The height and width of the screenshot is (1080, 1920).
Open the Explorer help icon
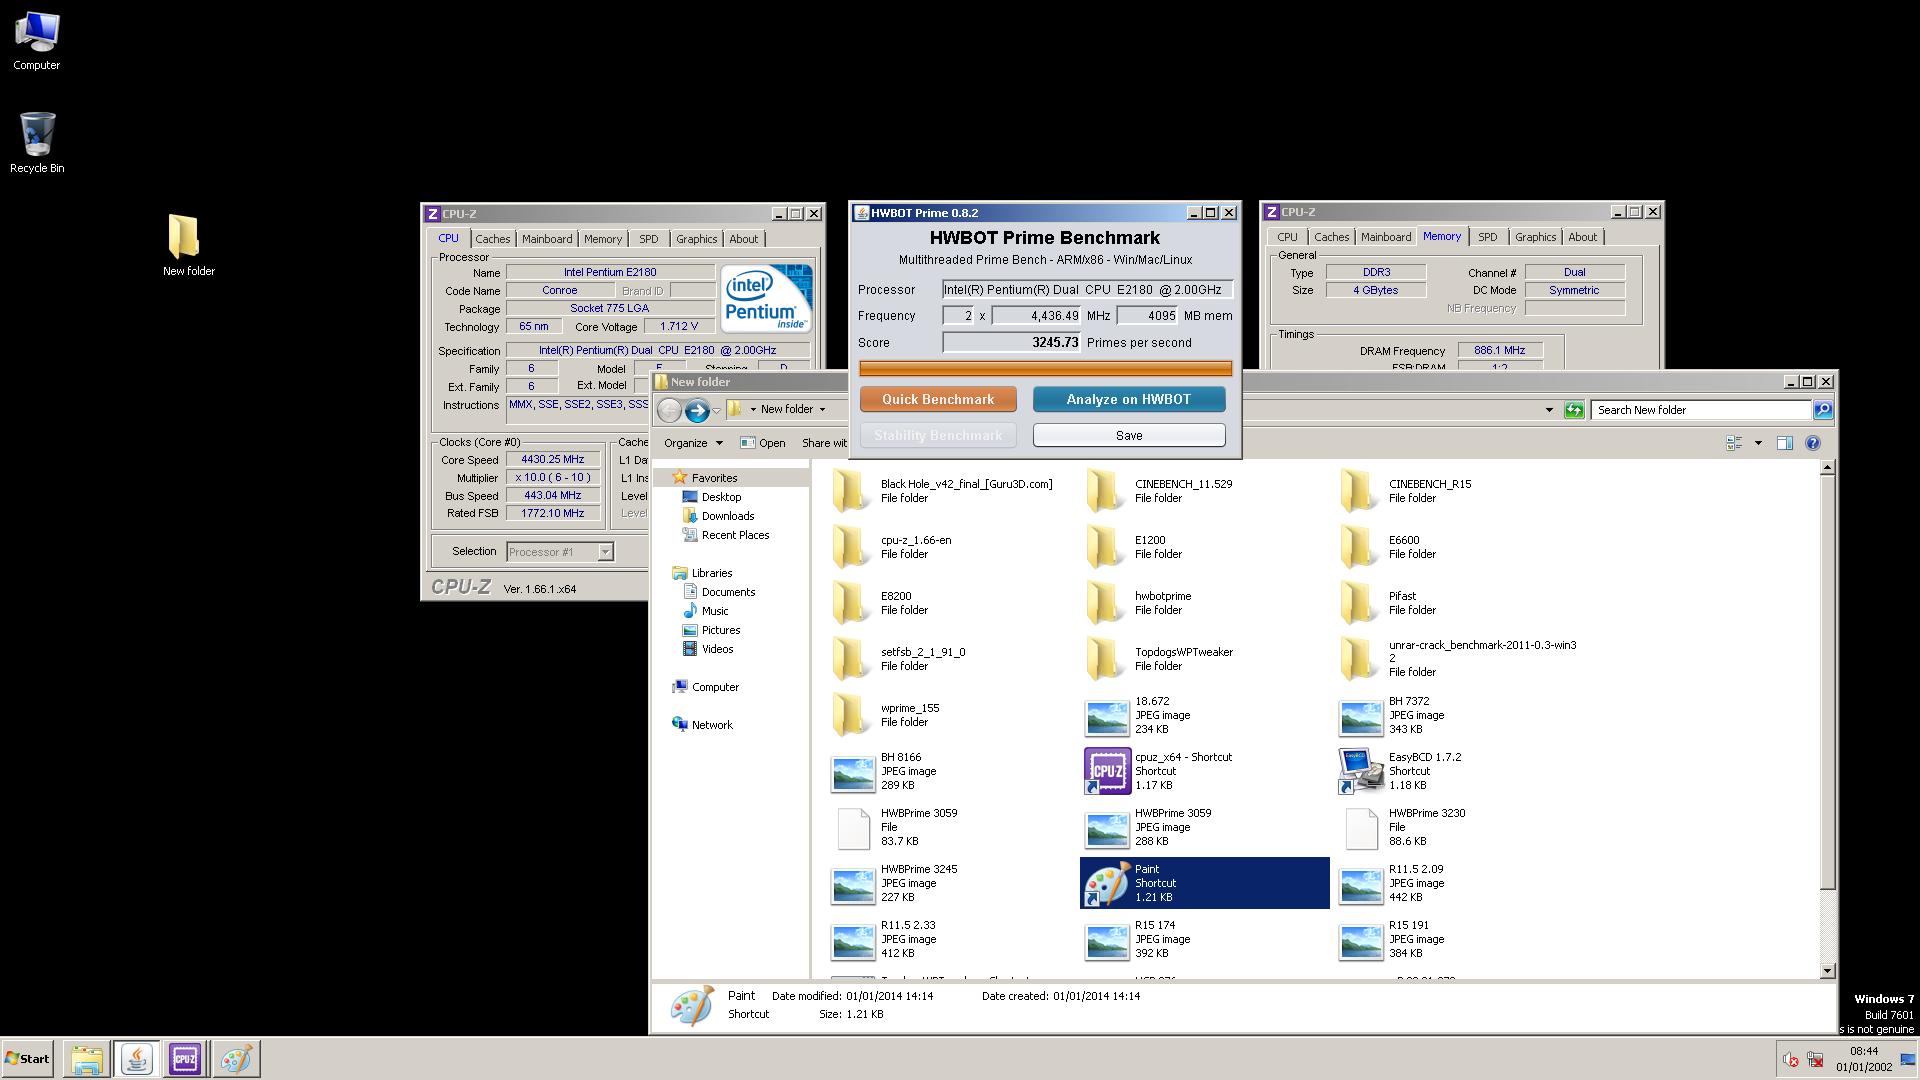point(1813,443)
